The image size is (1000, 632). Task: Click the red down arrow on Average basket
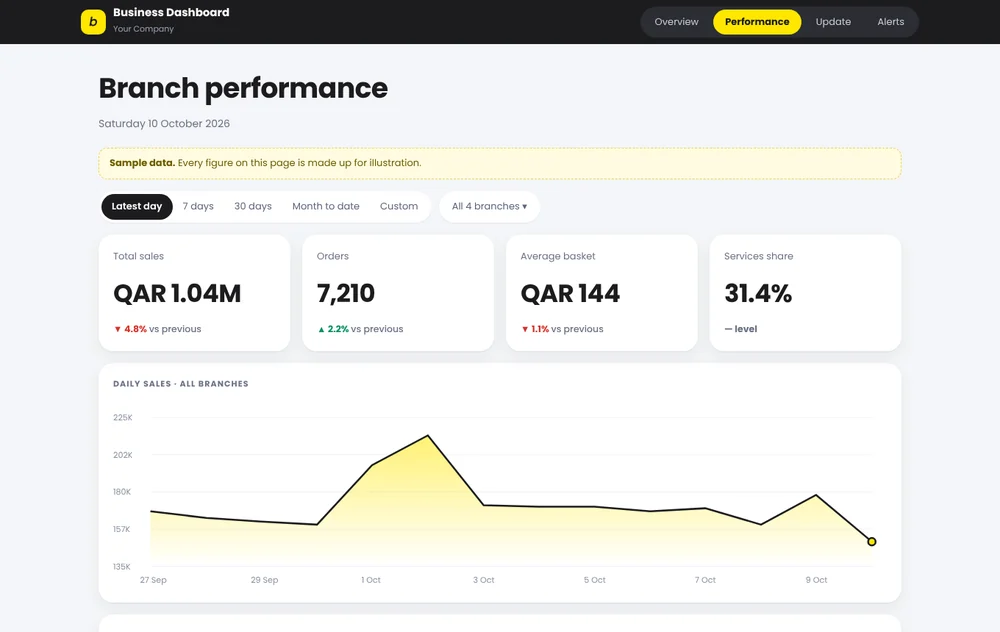click(x=525, y=329)
